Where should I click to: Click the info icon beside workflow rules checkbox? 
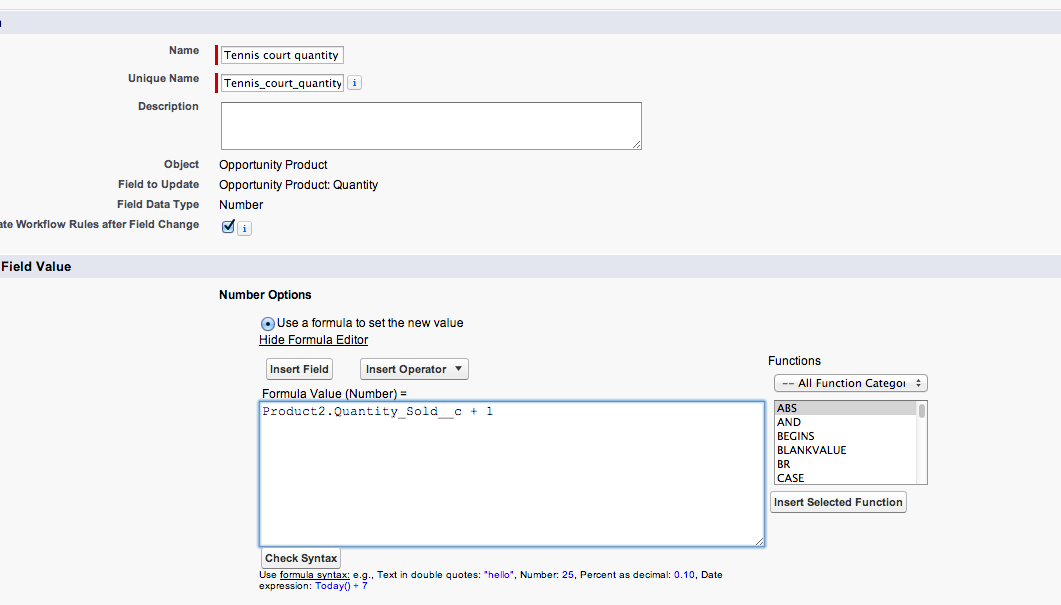(x=244, y=228)
